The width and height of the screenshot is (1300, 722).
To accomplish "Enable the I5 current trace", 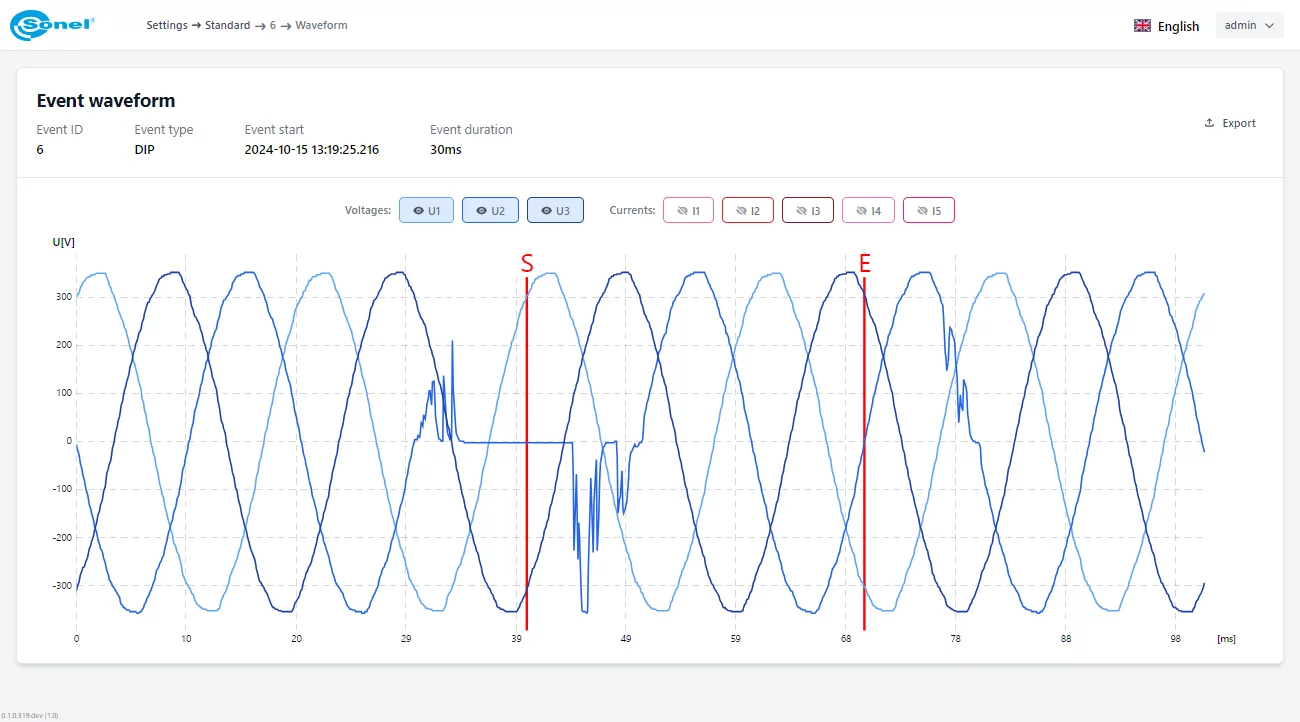I will click(x=928, y=210).
